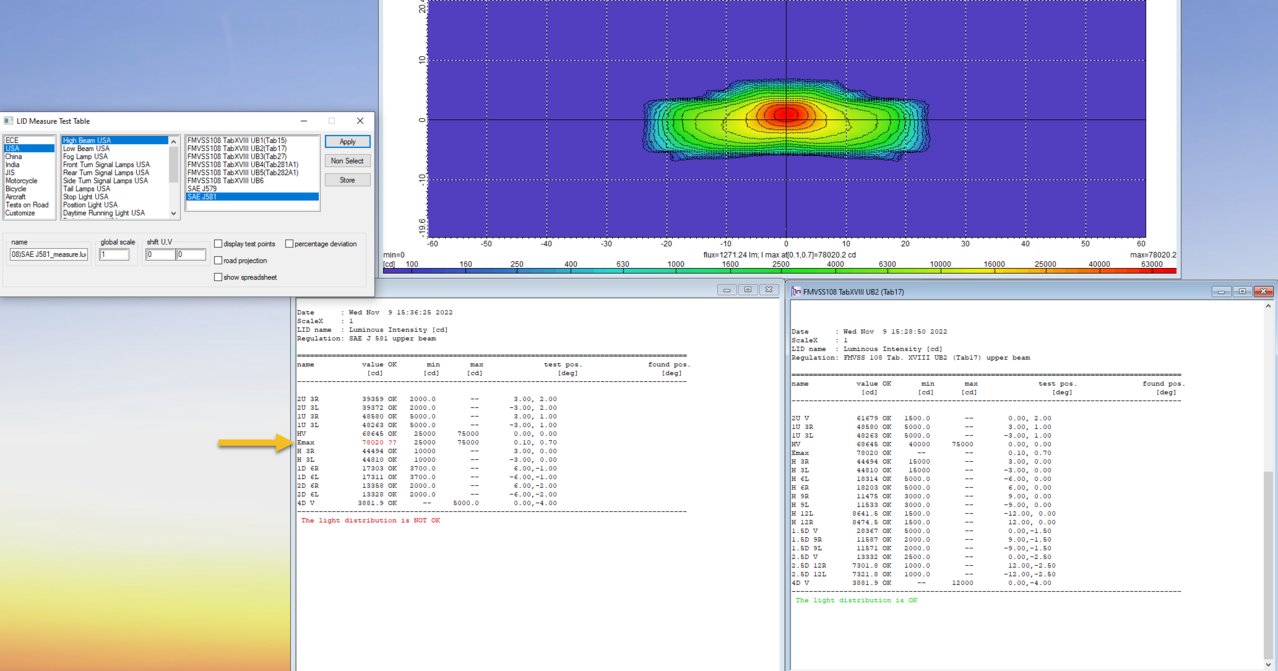Select JIS in the region list
The width and height of the screenshot is (1278, 671).
[x=28, y=172]
